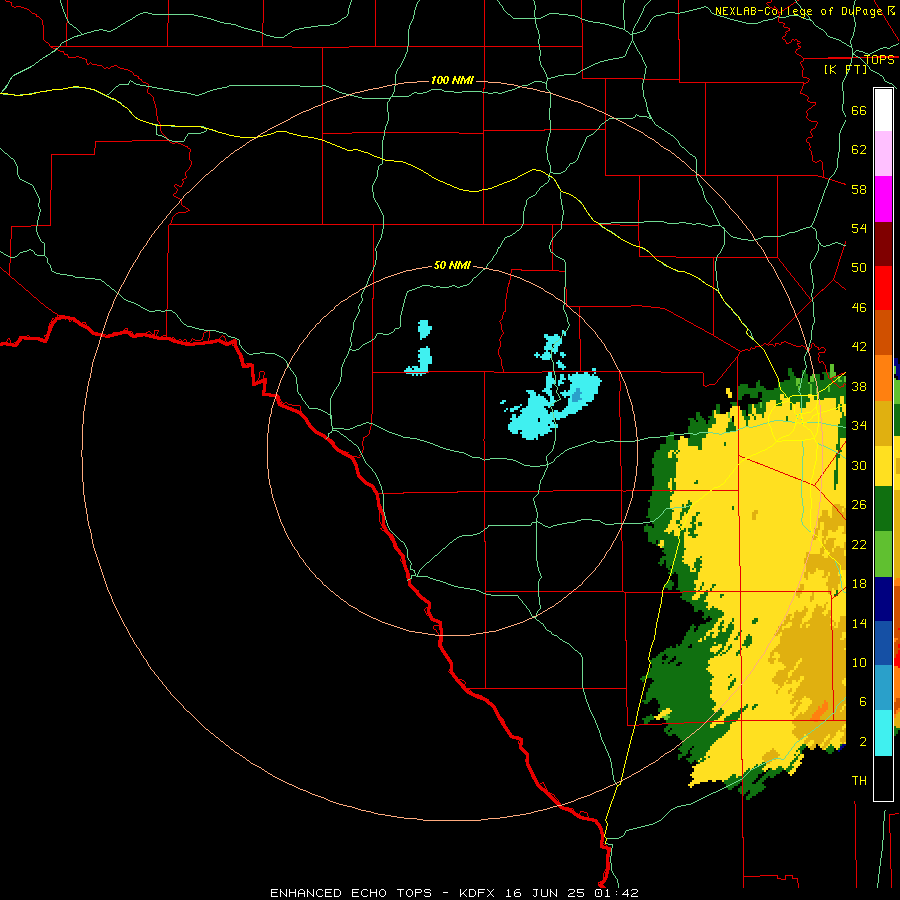Click the light blue legend swatch
Viewport: 900px width, 900px height.
(x=883, y=687)
